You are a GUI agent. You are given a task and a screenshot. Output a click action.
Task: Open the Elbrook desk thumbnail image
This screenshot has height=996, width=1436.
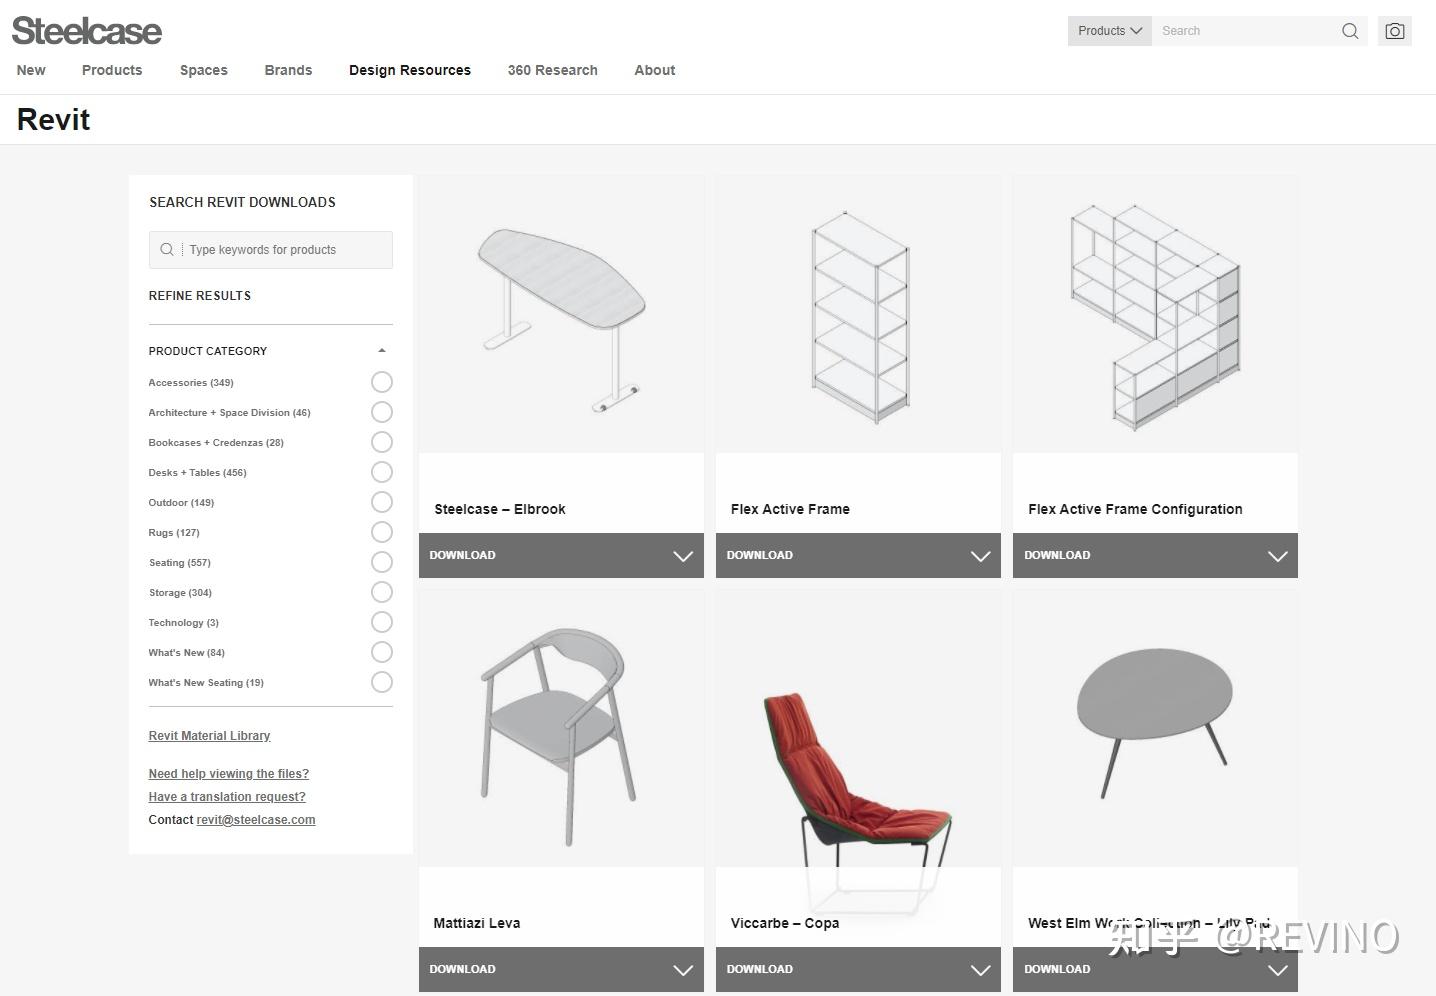561,315
